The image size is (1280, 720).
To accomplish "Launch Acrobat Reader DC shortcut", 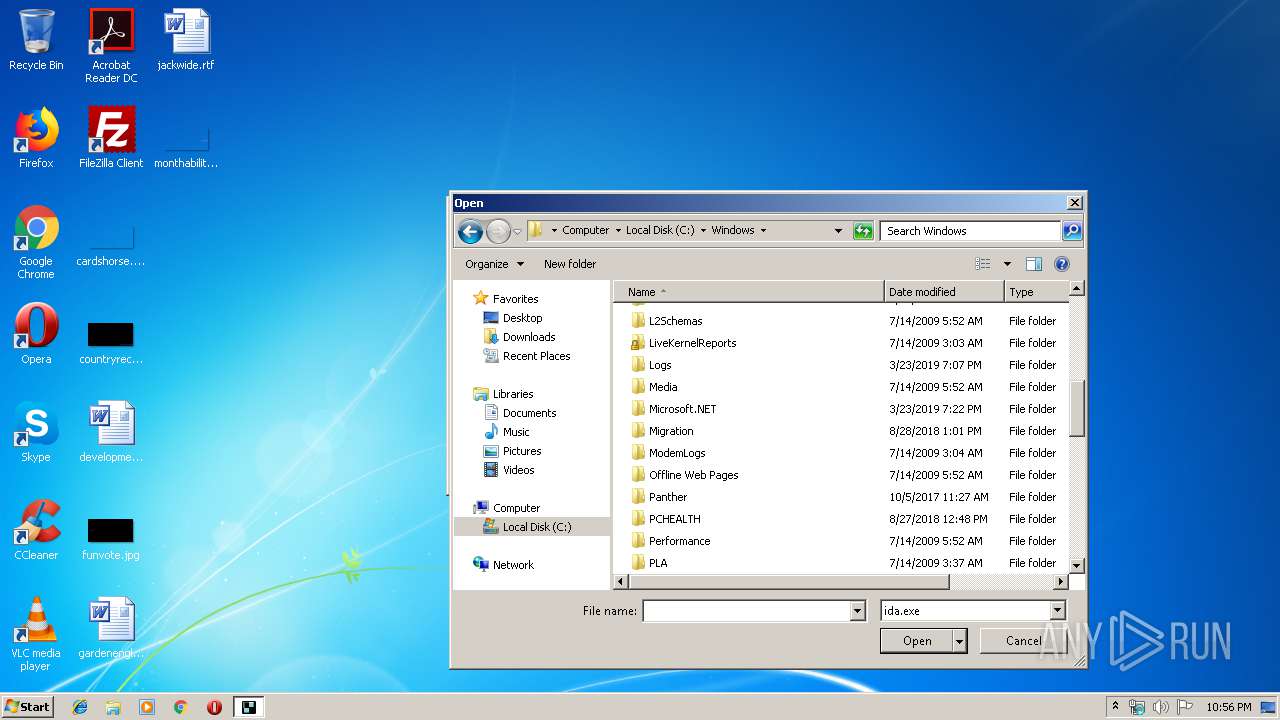I will pyautogui.click(x=111, y=45).
